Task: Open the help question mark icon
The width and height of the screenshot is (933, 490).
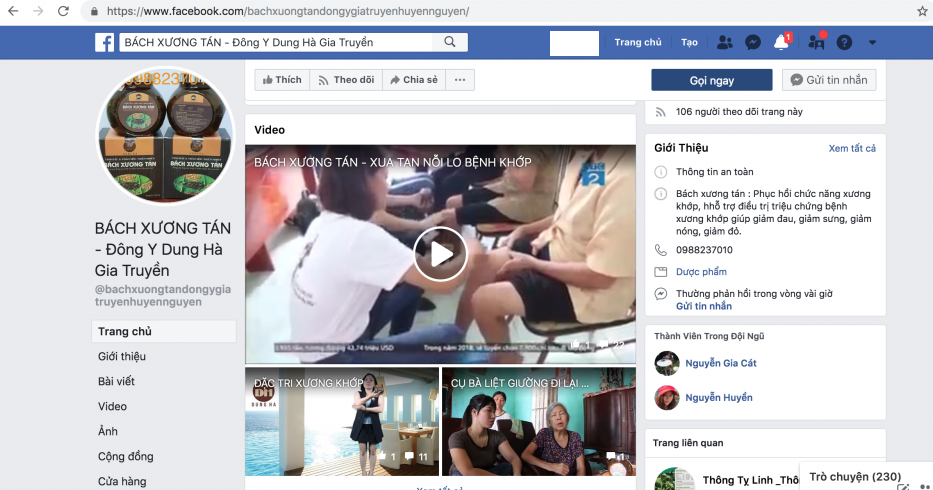Action: click(844, 42)
